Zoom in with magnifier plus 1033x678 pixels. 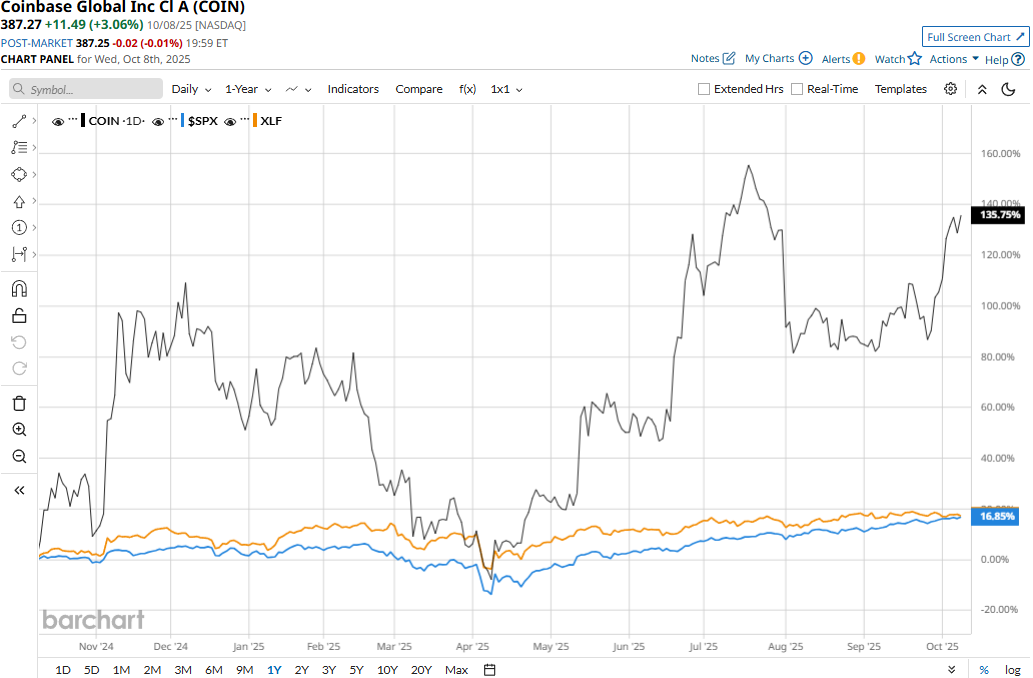(x=19, y=430)
